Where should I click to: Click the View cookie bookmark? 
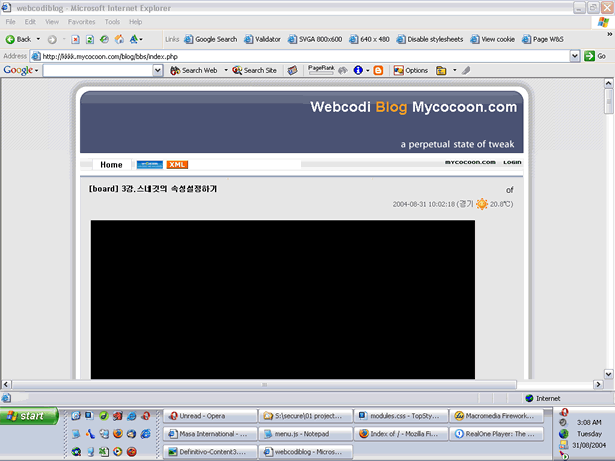pos(493,39)
